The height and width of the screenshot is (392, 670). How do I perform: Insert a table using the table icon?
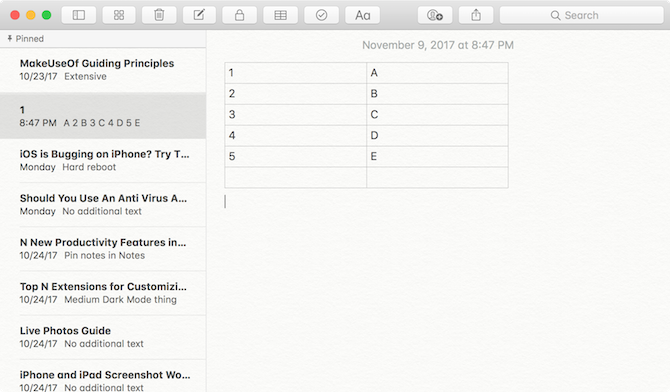point(280,15)
